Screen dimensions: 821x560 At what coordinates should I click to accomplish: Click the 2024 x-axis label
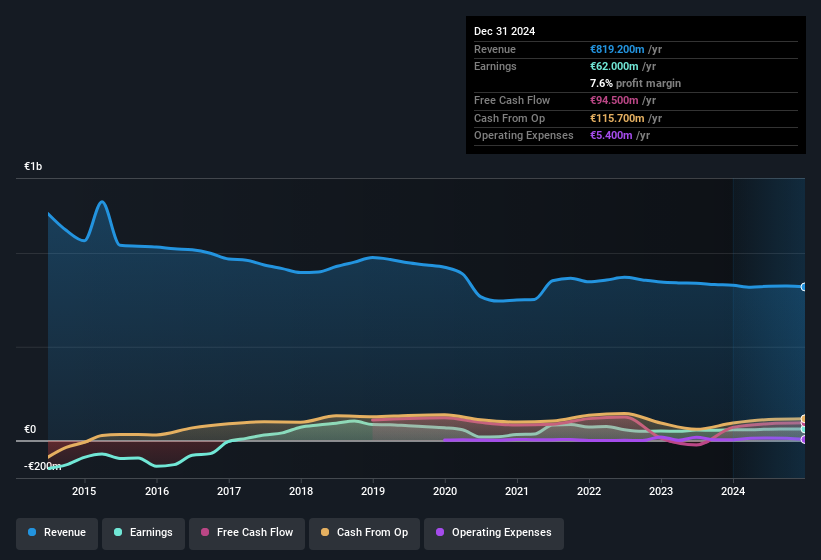click(x=733, y=491)
